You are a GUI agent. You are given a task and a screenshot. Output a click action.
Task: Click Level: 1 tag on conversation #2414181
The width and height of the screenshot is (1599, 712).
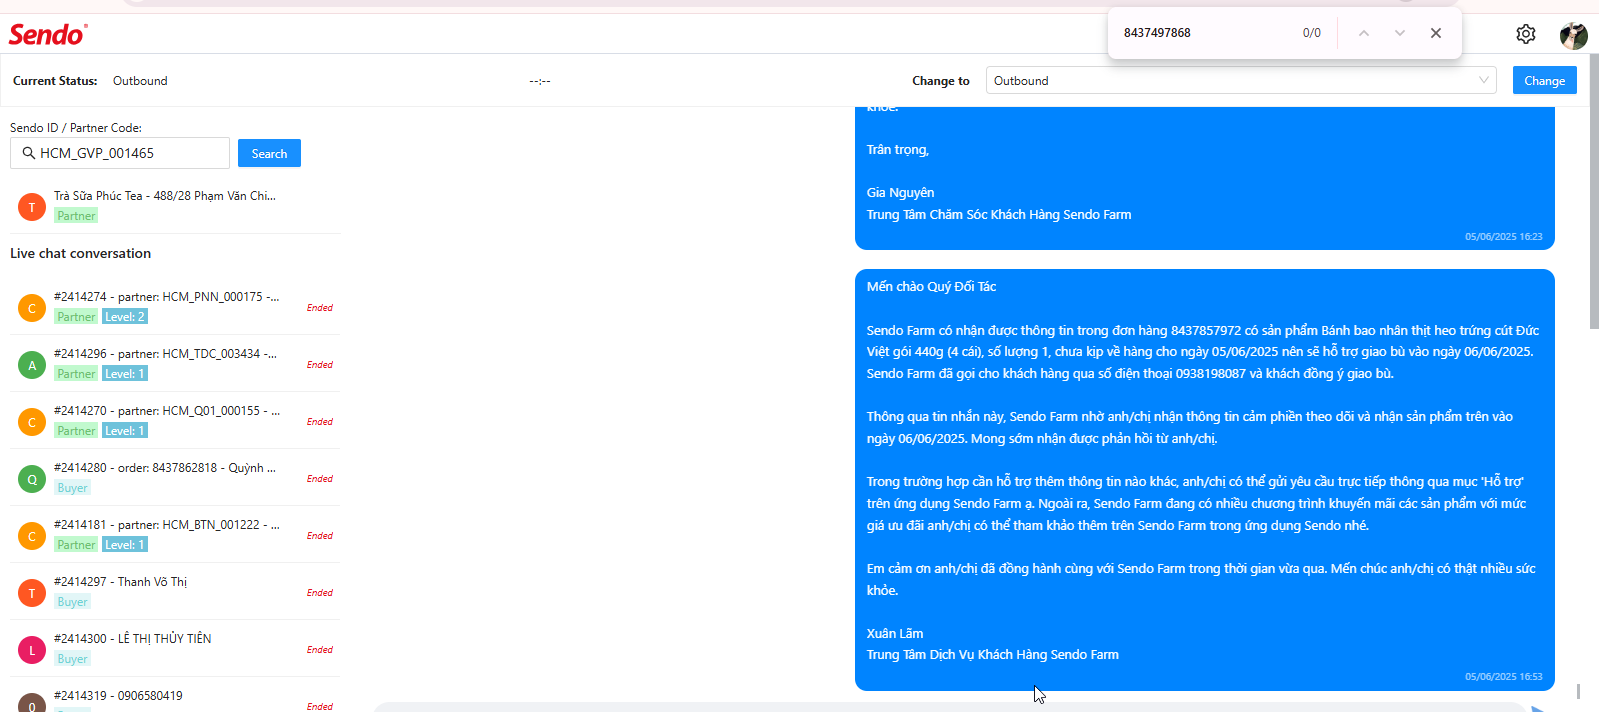tap(125, 545)
